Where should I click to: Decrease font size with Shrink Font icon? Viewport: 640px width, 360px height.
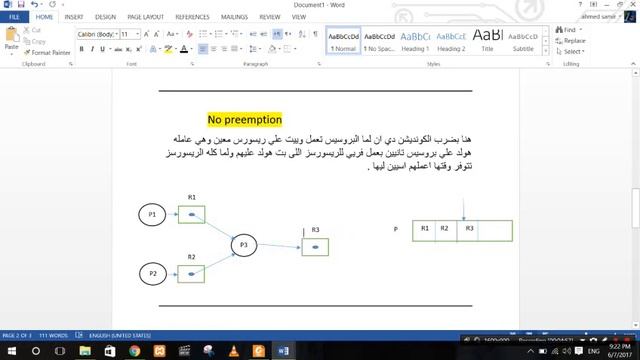(x=156, y=34)
